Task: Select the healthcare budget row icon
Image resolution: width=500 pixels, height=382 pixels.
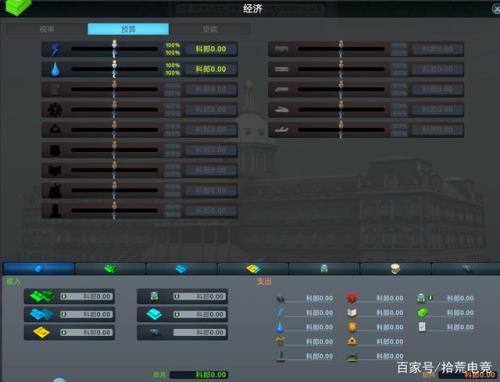Action: (x=55, y=110)
